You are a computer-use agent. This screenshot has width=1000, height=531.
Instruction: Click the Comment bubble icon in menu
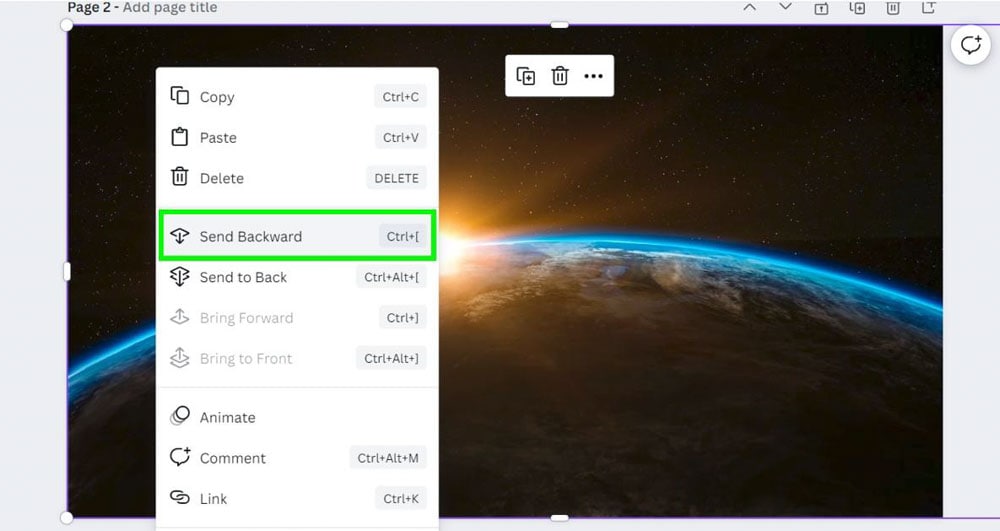180,456
